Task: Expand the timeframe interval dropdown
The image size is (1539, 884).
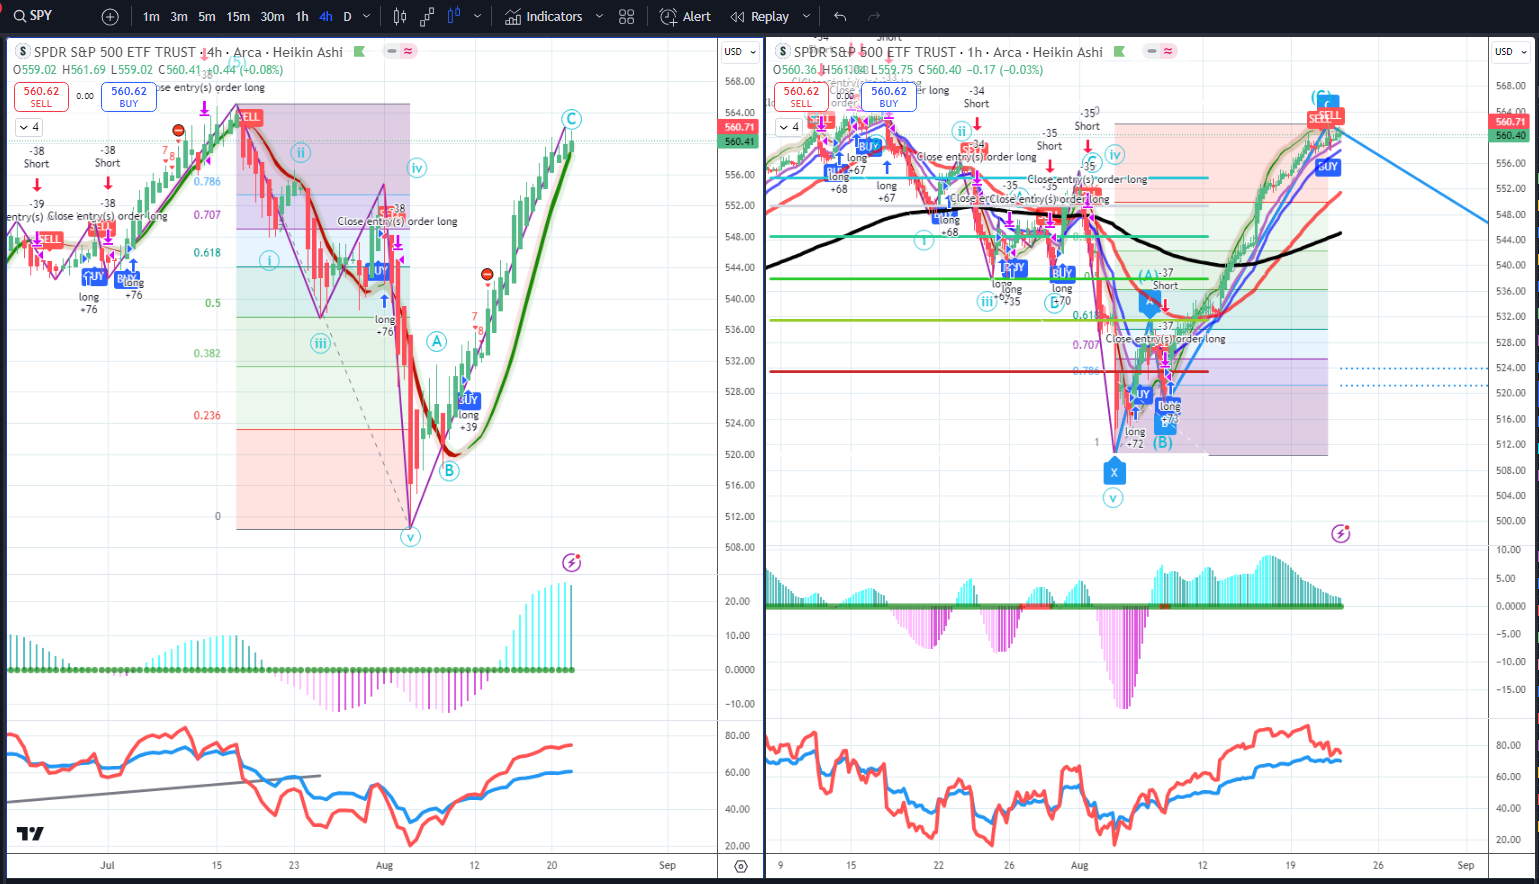Action: [366, 17]
